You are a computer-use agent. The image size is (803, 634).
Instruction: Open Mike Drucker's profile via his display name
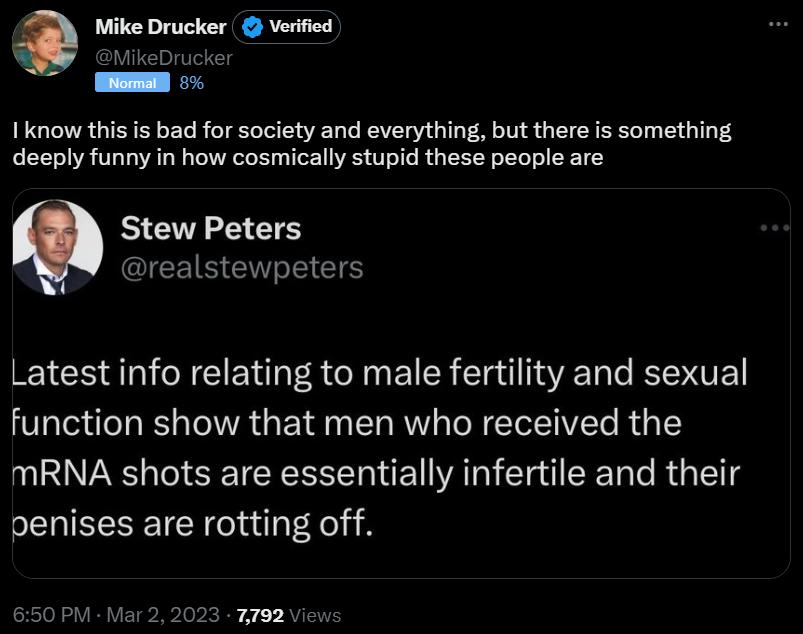(x=160, y=27)
